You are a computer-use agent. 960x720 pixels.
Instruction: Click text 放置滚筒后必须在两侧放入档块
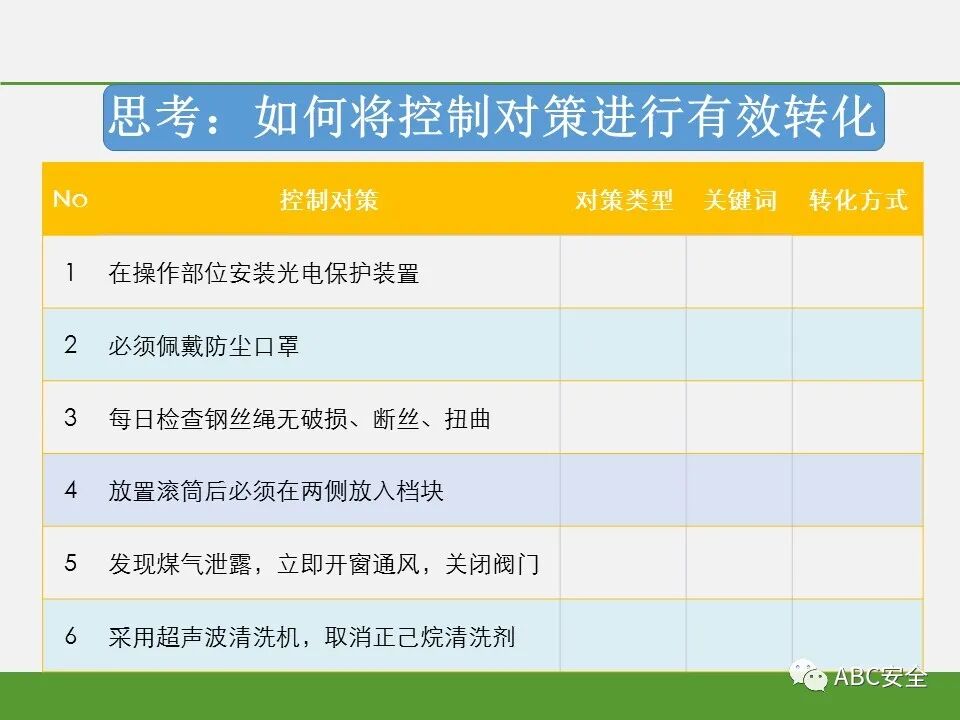tap(276, 491)
